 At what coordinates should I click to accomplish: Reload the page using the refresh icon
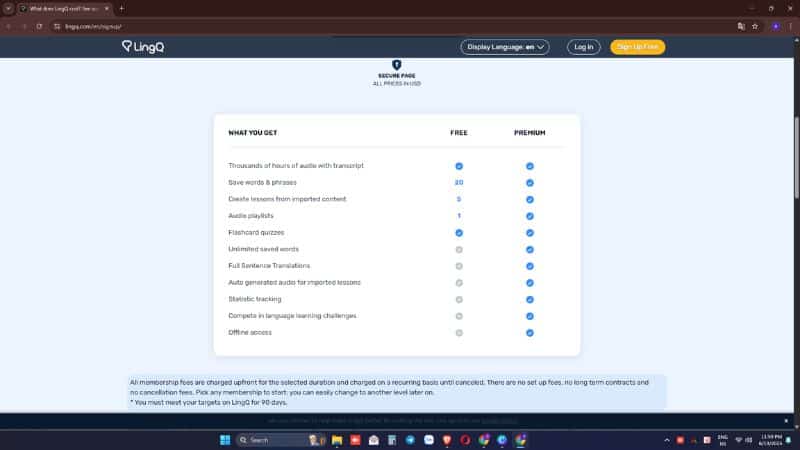(x=39, y=26)
